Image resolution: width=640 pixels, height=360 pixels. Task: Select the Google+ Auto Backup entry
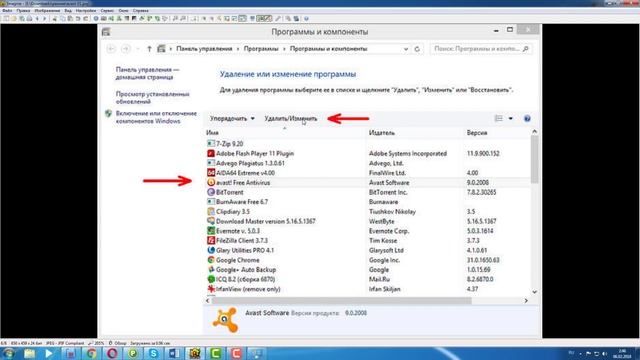(246, 269)
